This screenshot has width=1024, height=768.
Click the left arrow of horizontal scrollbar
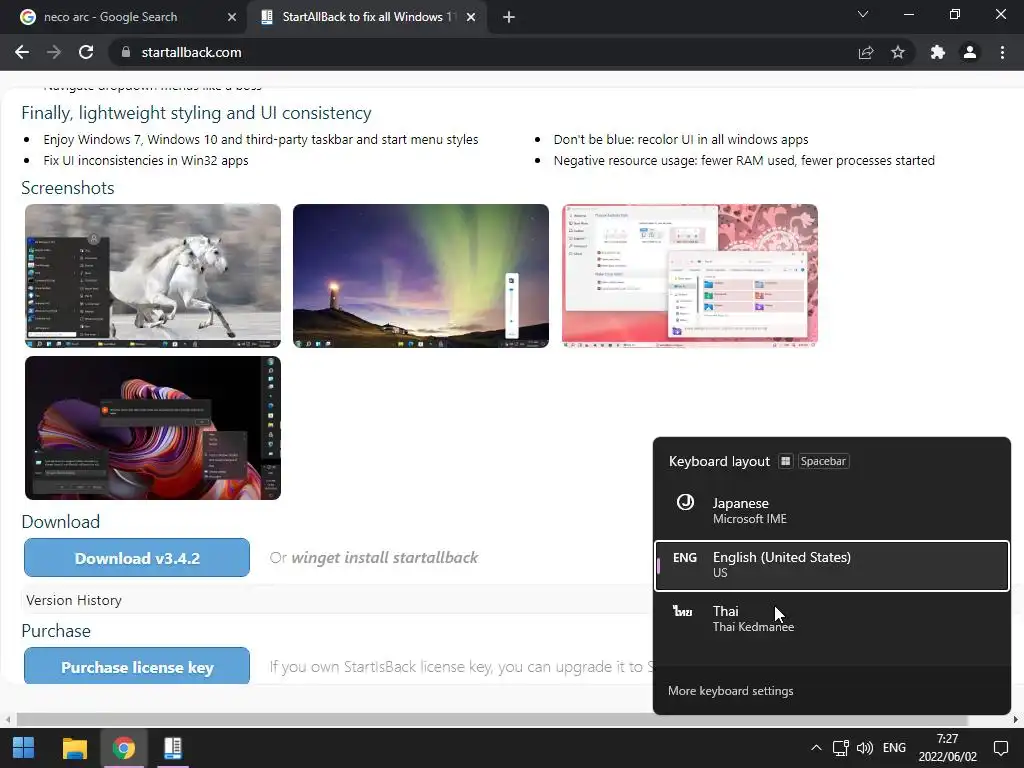pos(7,720)
